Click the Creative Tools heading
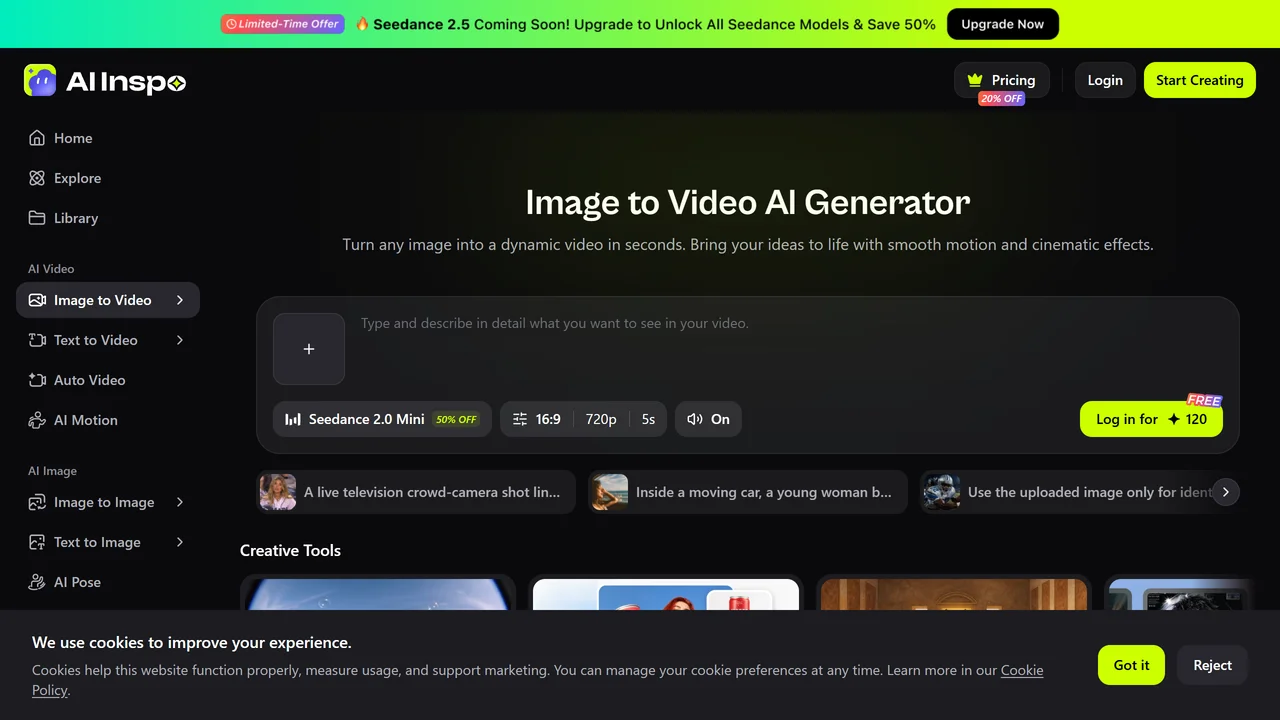The width and height of the screenshot is (1280, 720). pos(290,550)
